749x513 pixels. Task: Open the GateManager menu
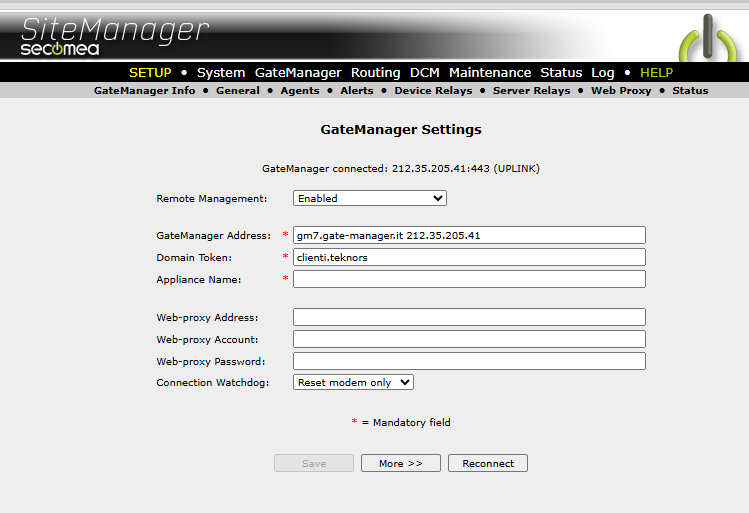click(x=298, y=73)
